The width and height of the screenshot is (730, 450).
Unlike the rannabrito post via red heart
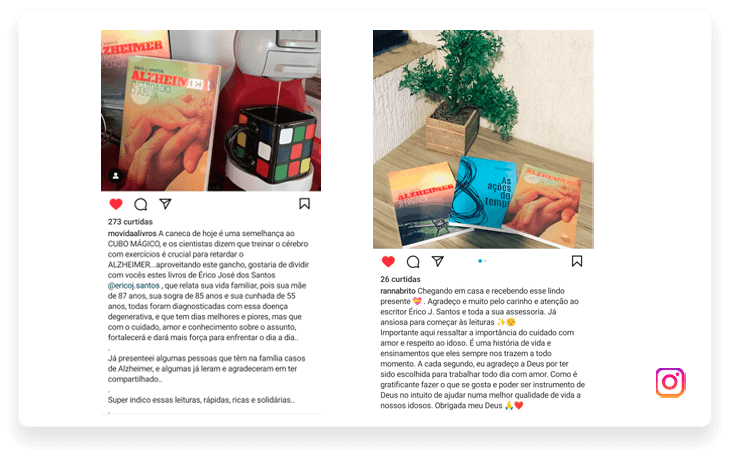point(388,262)
